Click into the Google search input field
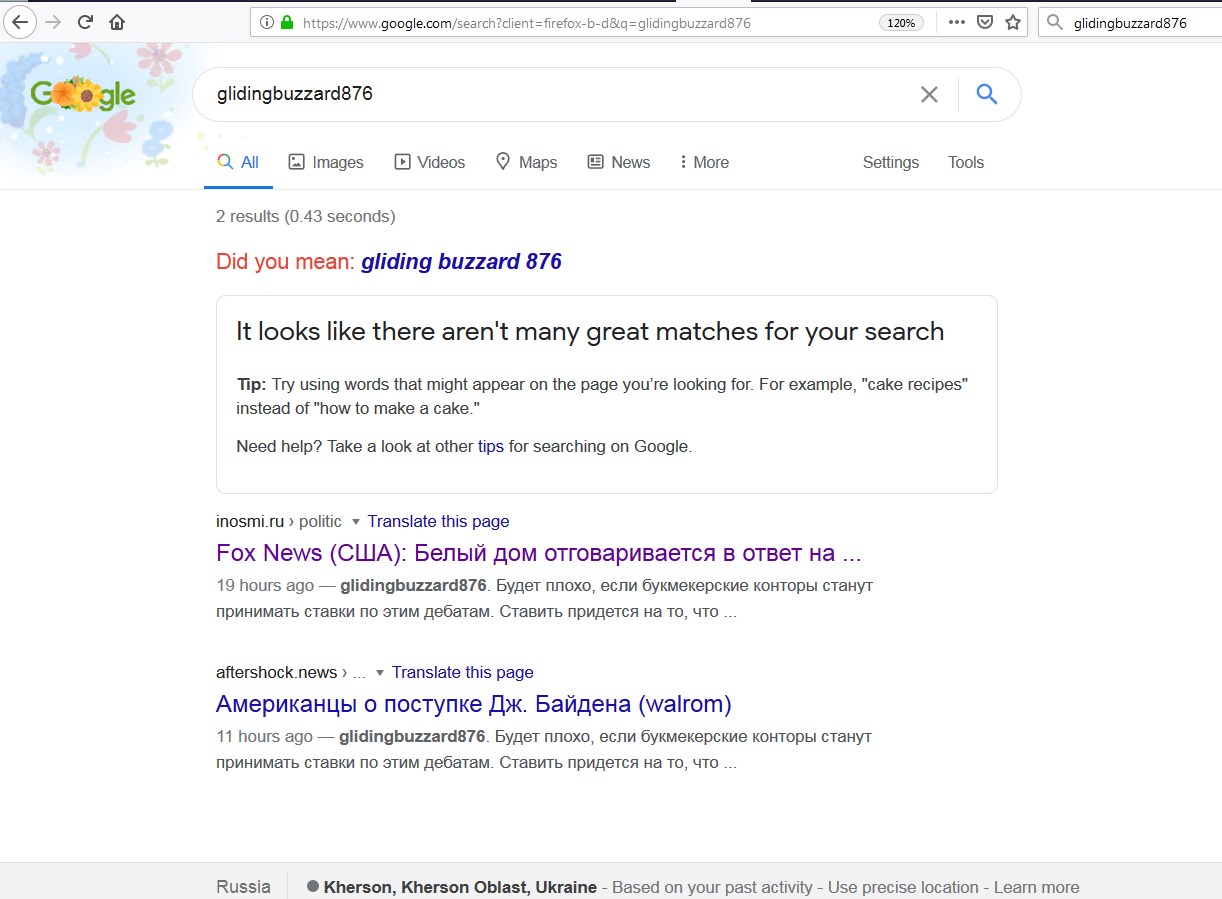1222x899 pixels. [x=550, y=95]
